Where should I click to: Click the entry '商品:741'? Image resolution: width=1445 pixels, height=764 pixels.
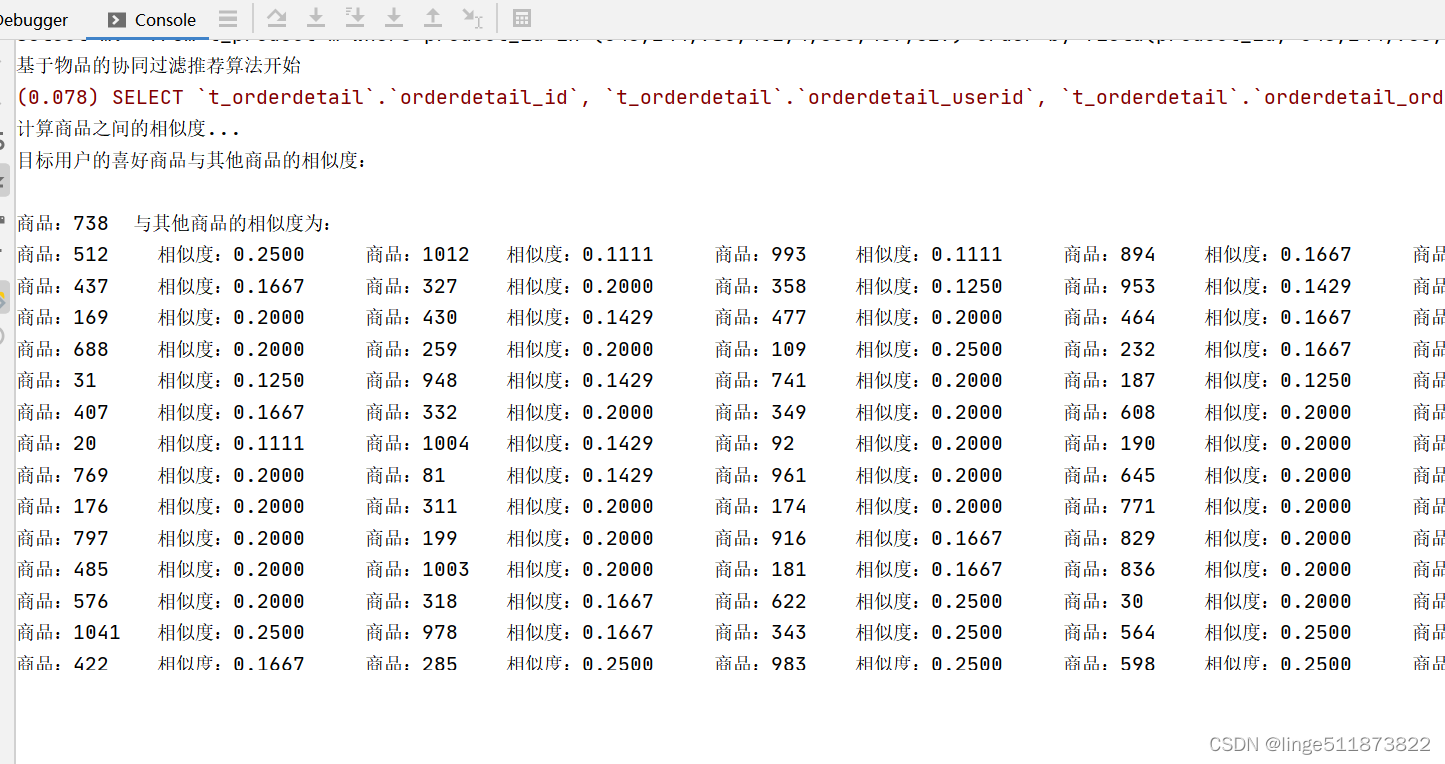(761, 380)
